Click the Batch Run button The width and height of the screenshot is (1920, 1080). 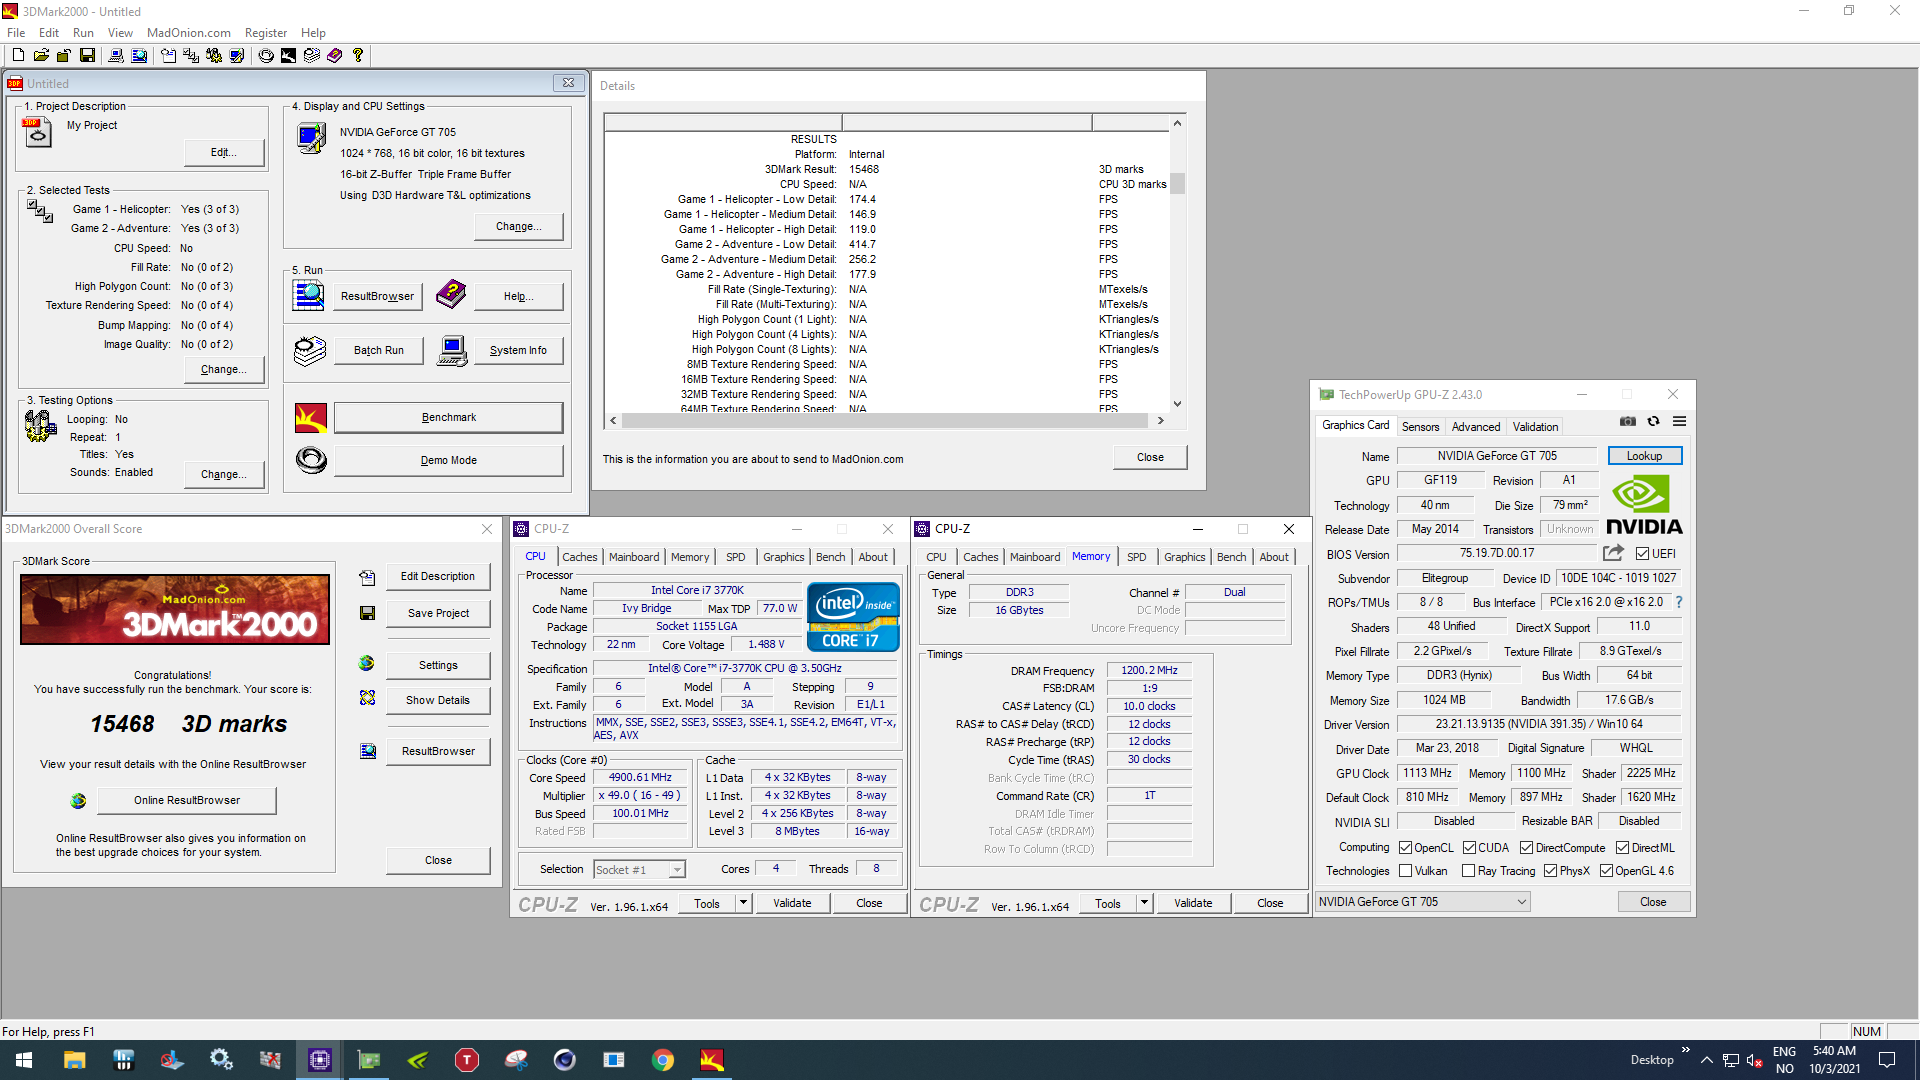379,350
